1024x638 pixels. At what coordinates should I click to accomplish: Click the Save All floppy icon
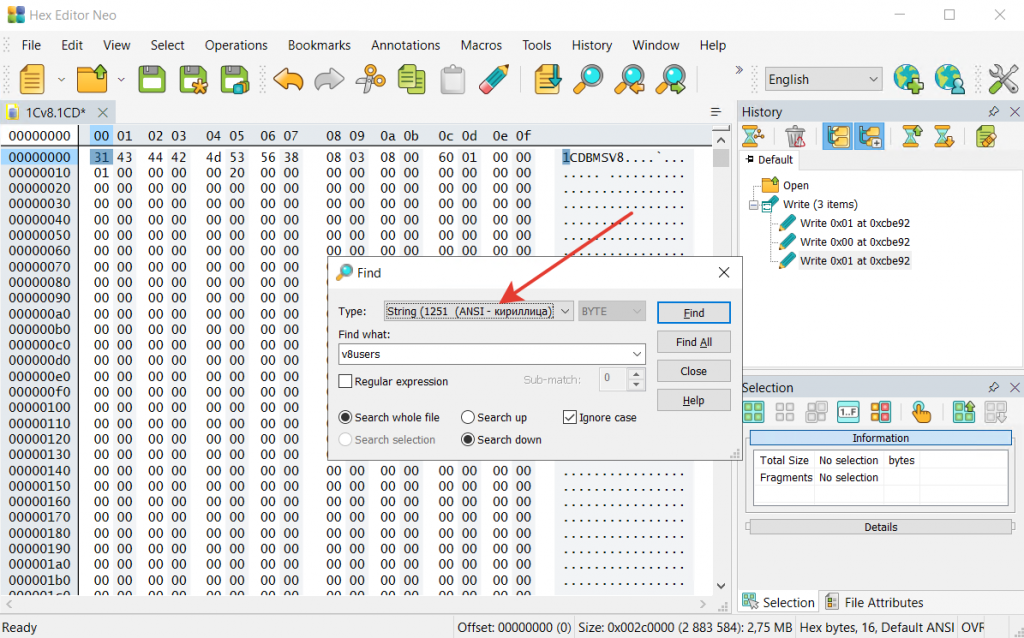pos(234,80)
